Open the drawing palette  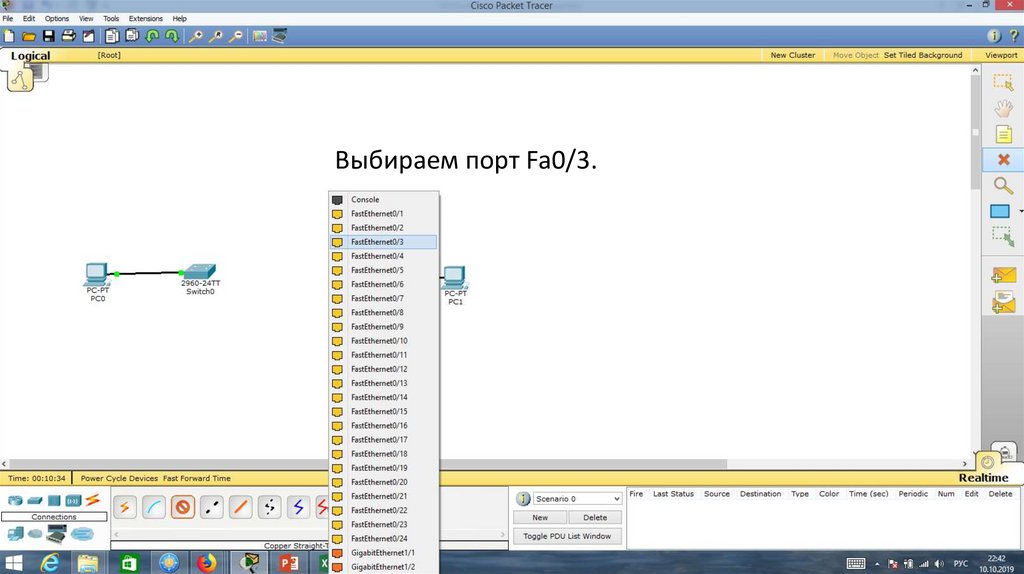click(x=260, y=36)
